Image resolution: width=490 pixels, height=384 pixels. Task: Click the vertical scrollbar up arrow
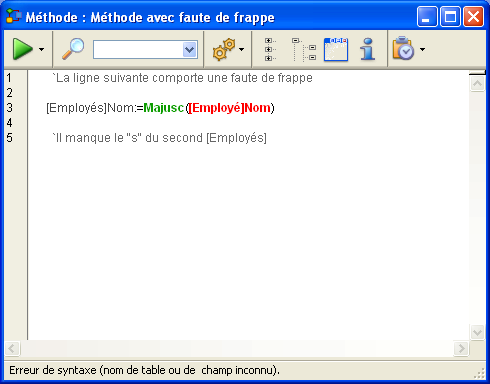pos(477,84)
